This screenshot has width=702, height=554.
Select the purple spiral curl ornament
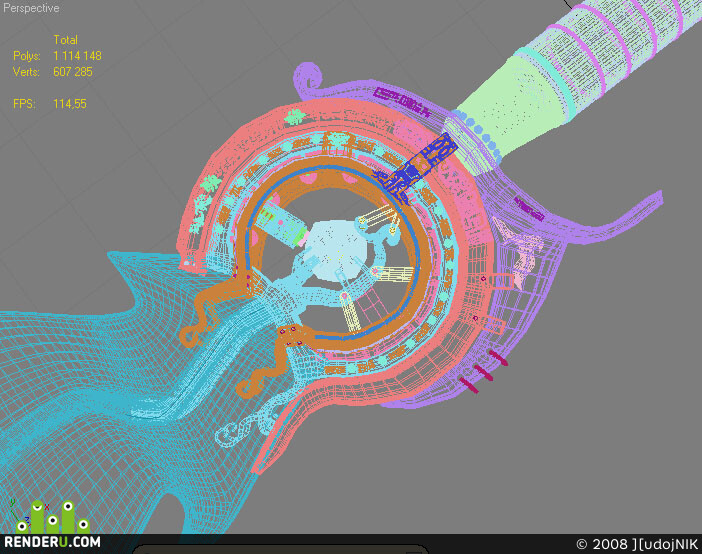(308, 77)
